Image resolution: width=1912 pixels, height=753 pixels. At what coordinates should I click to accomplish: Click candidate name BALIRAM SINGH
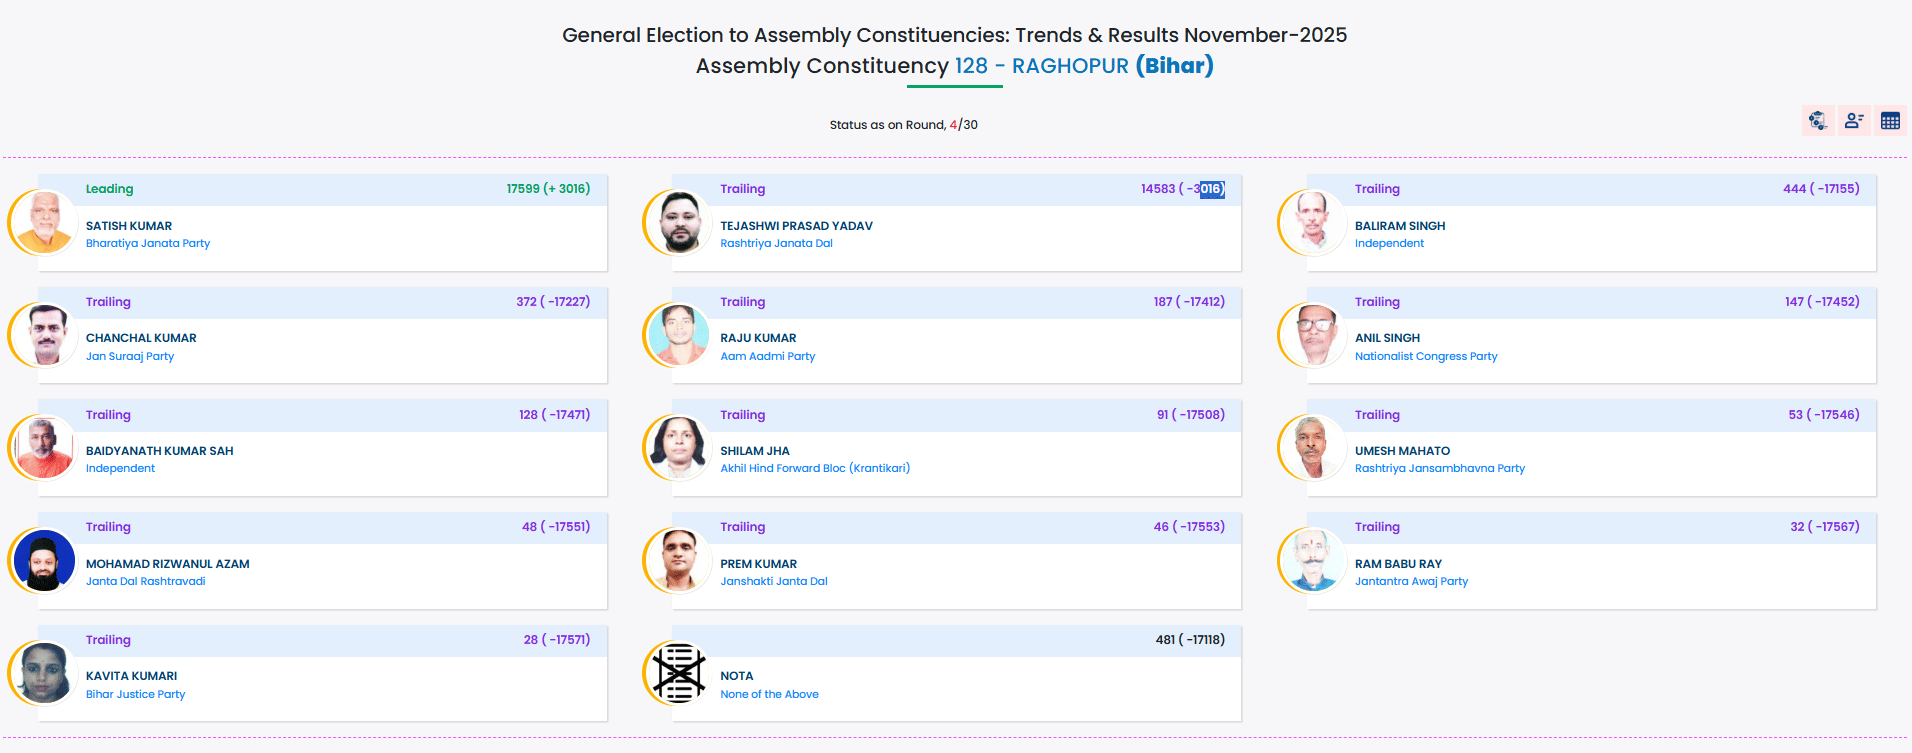tap(1400, 226)
